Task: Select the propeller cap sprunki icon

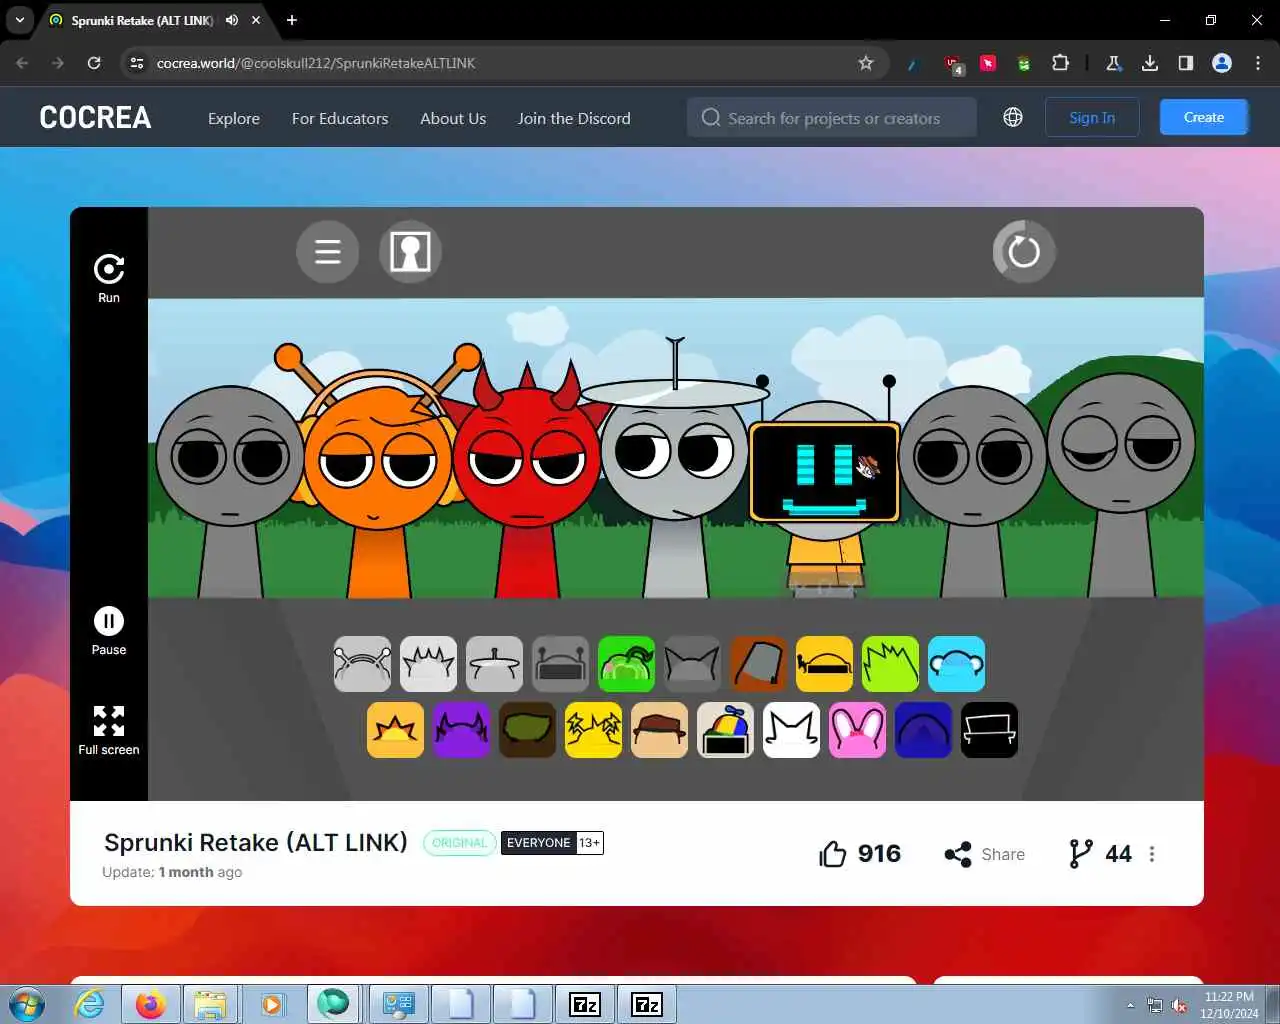Action: [725, 730]
